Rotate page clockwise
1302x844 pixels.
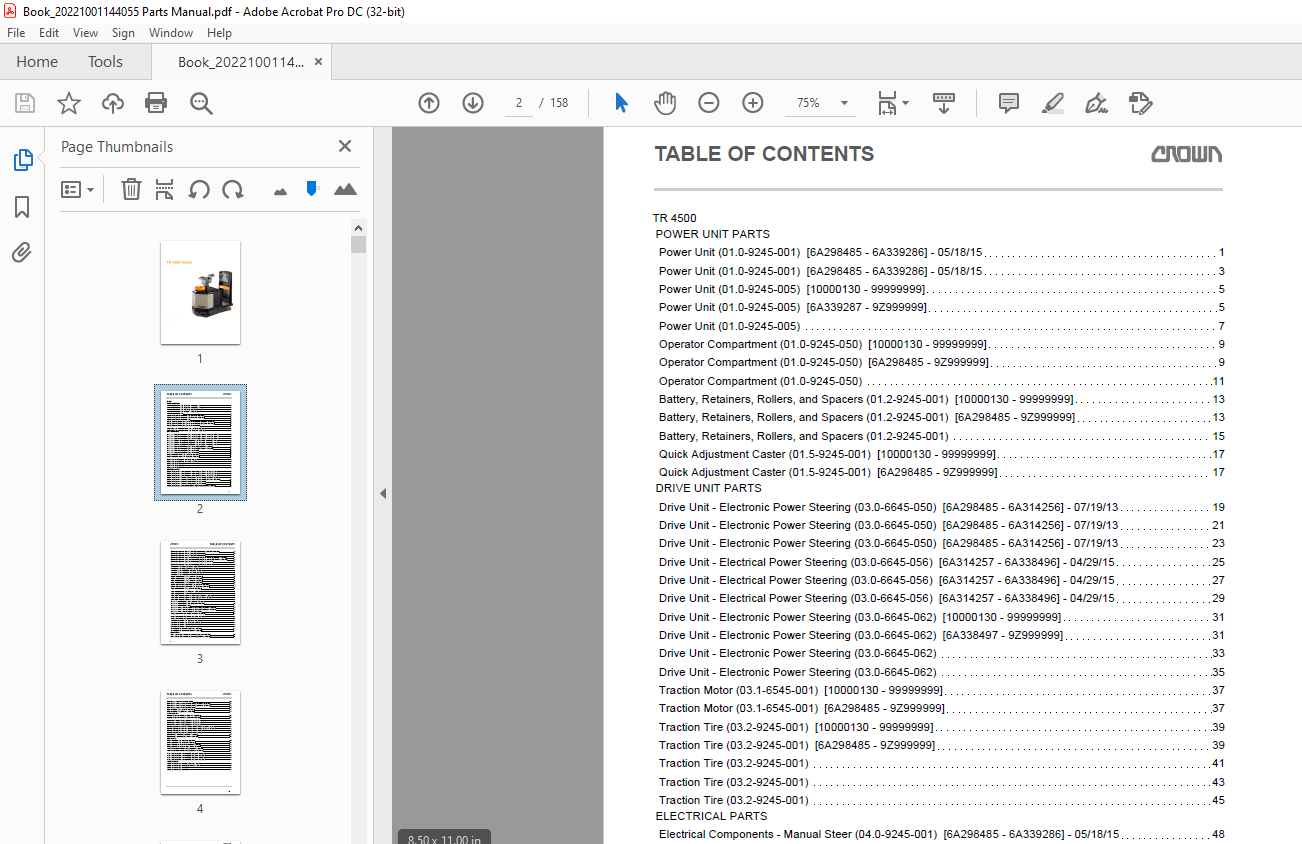tap(233, 189)
